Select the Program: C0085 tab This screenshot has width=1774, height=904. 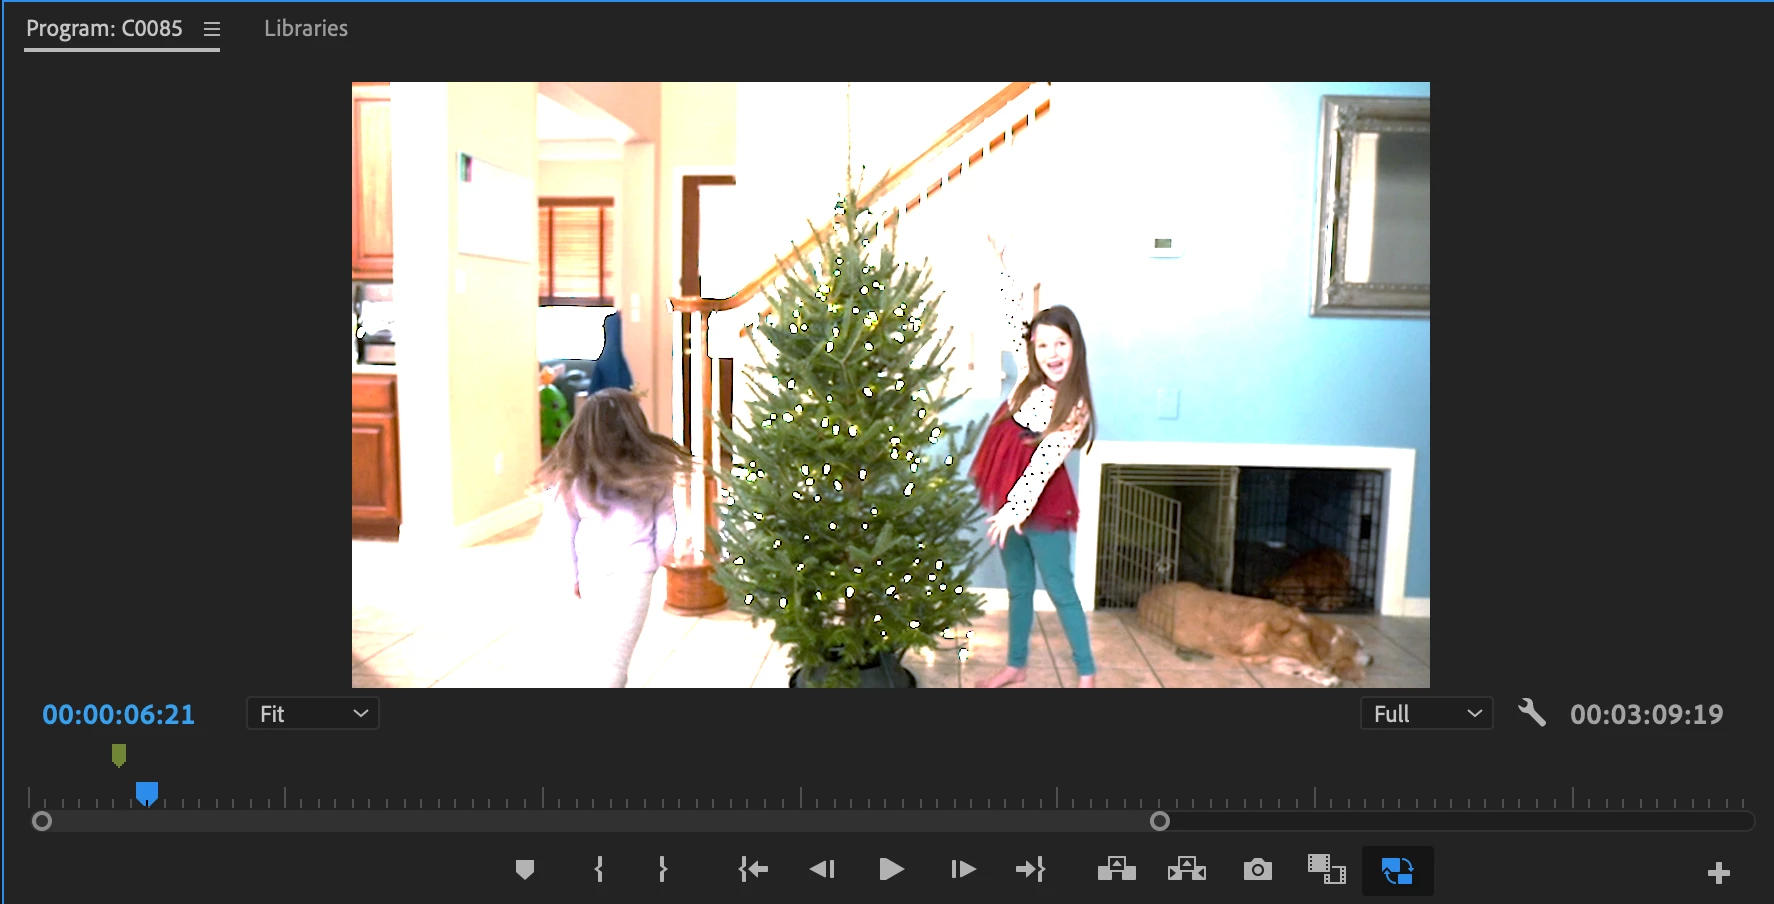104,28
